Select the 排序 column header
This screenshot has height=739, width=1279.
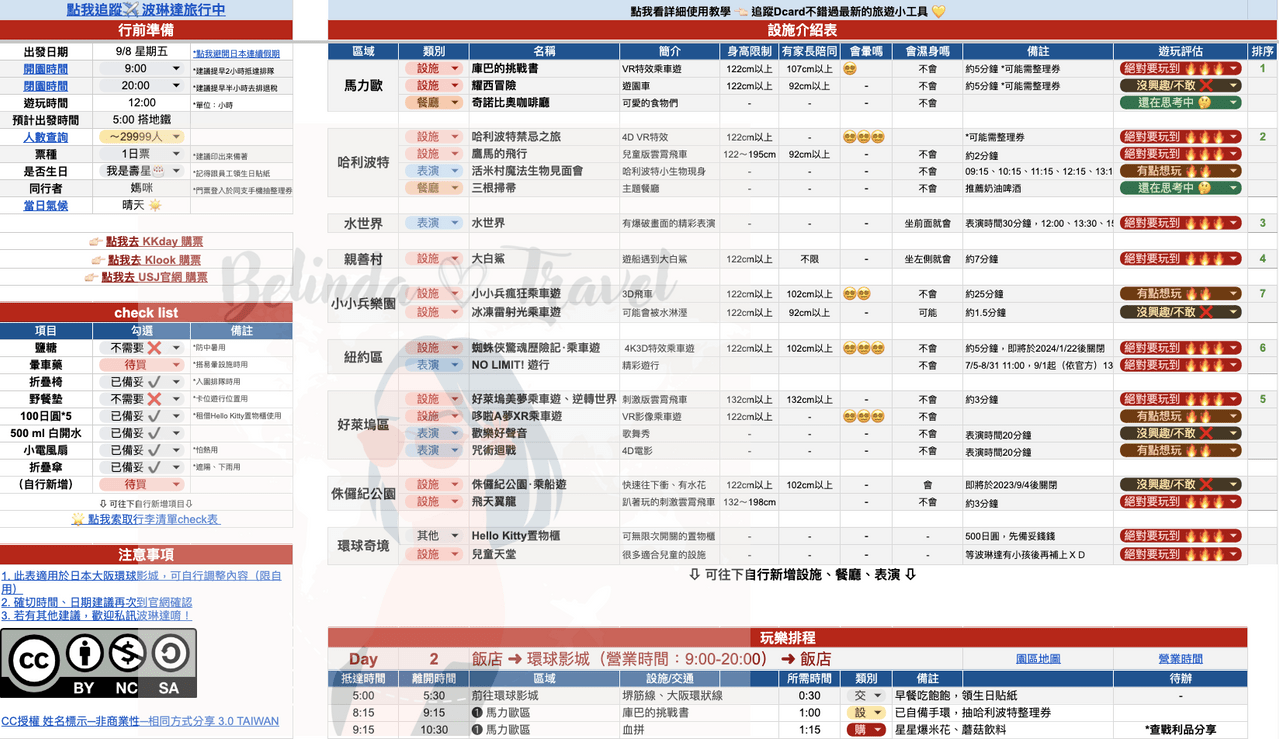(x=1263, y=51)
